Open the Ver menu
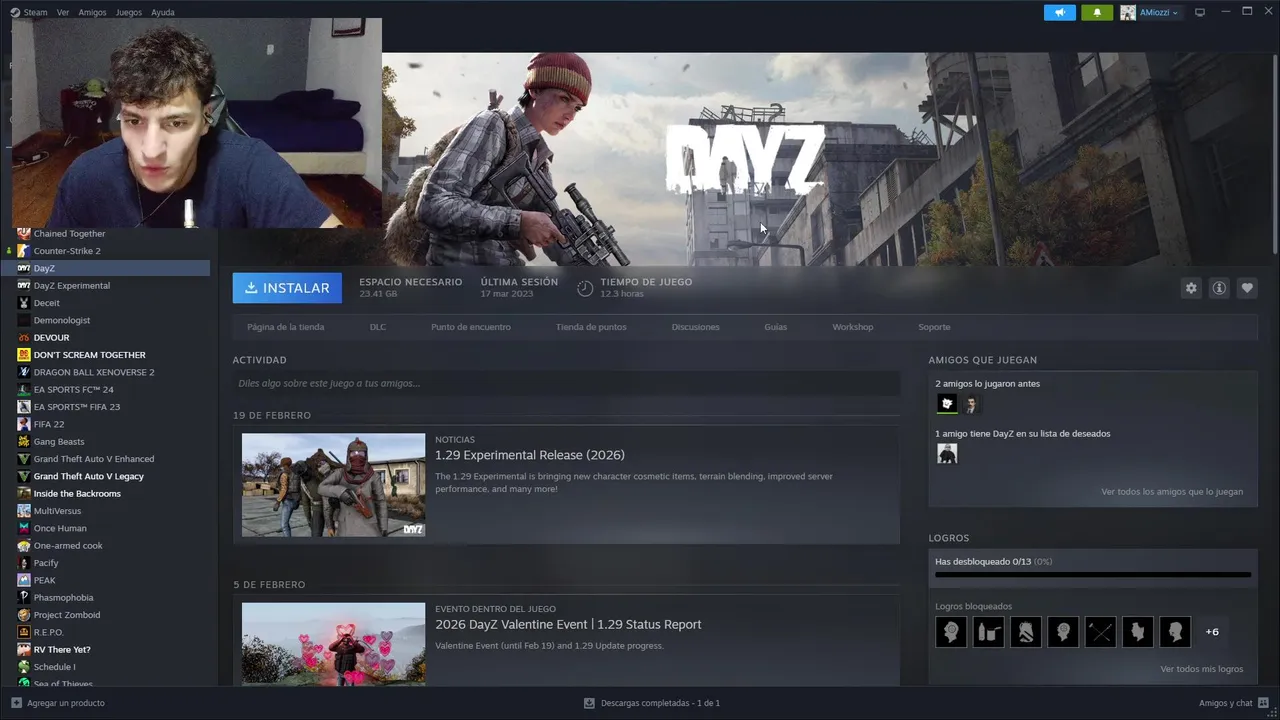 (x=63, y=12)
